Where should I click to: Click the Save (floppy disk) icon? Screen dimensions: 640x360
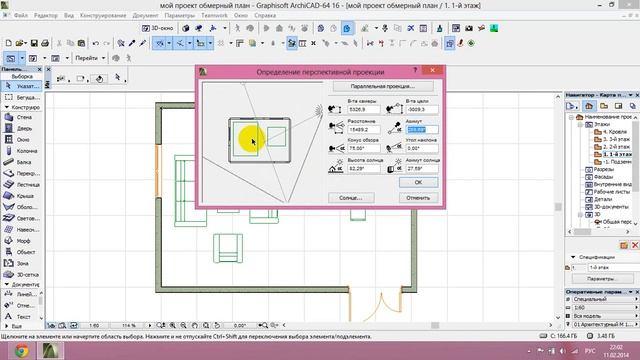34,43
